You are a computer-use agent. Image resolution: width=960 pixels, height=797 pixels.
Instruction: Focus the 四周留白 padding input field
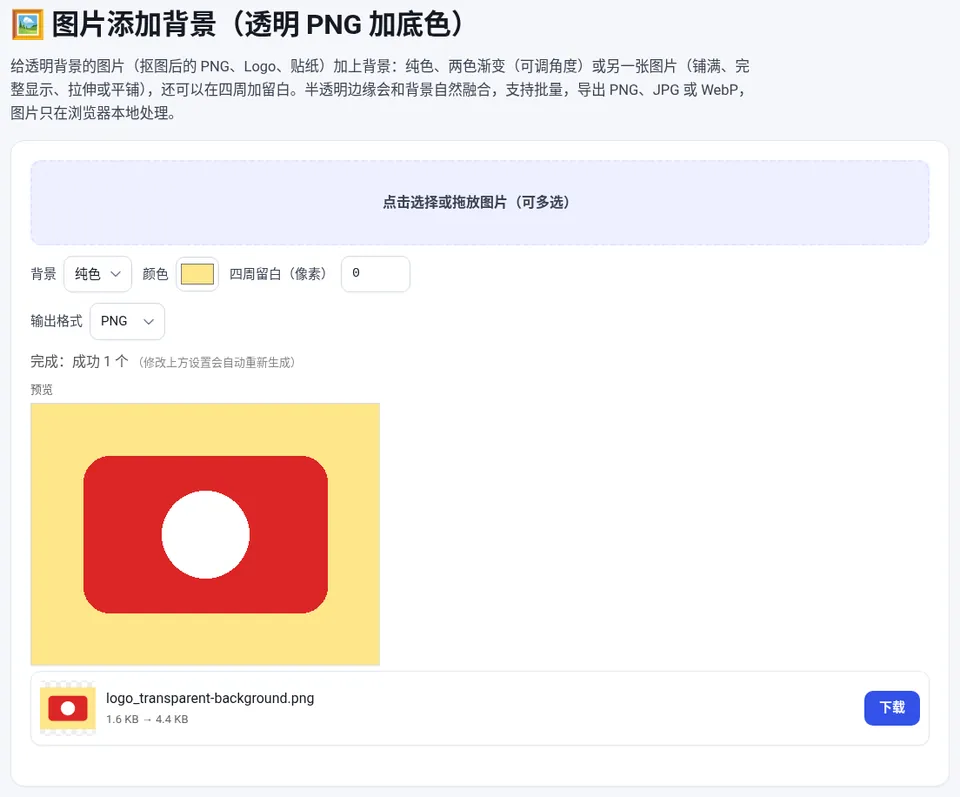(375, 274)
